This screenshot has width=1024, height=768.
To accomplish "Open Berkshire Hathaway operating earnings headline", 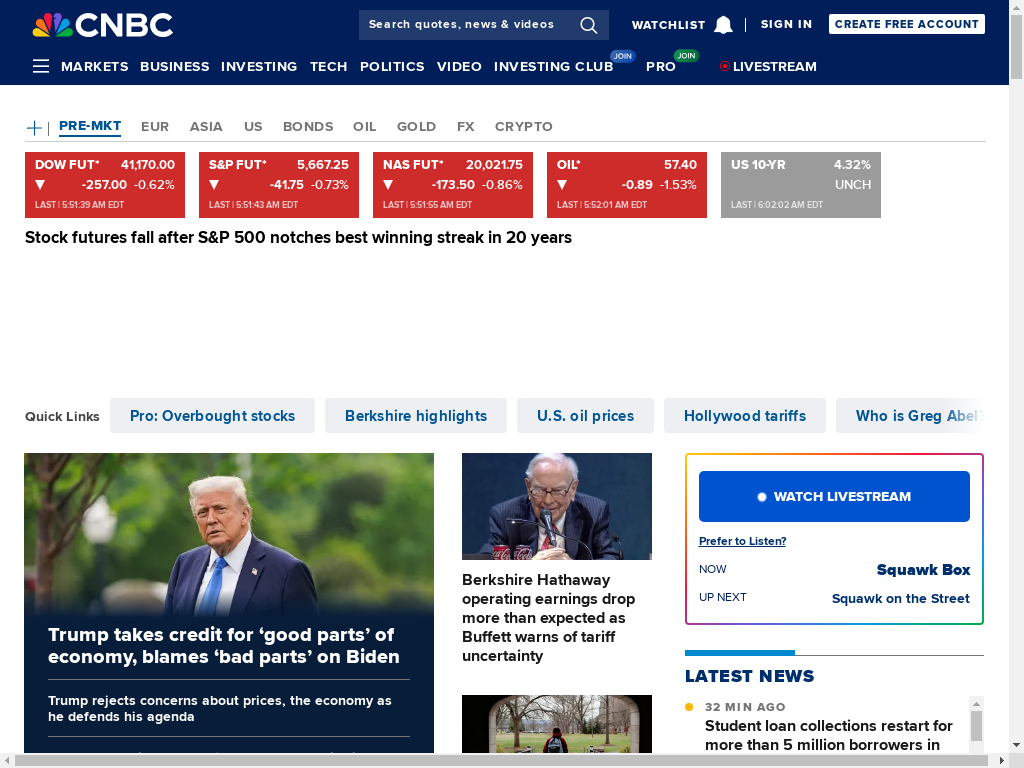I will [549, 618].
